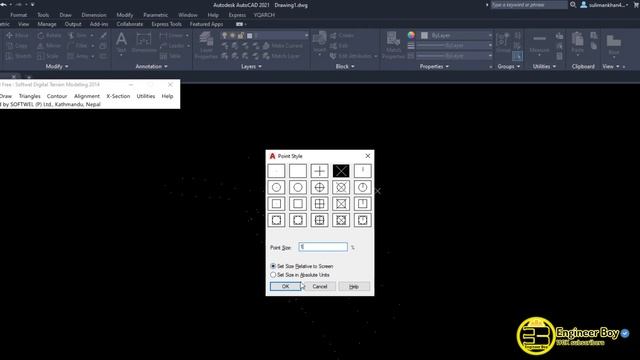The width and height of the screenshot is (640, 360).
Task: Select the circle-in-square with tick point style
Action: pos(362,220)
